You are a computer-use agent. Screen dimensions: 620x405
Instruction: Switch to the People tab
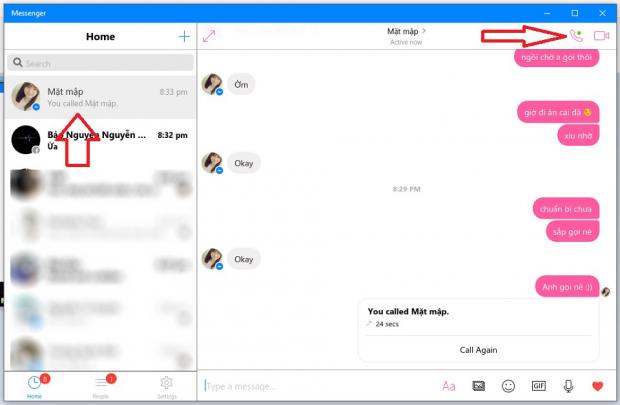(x=101, y=385)
